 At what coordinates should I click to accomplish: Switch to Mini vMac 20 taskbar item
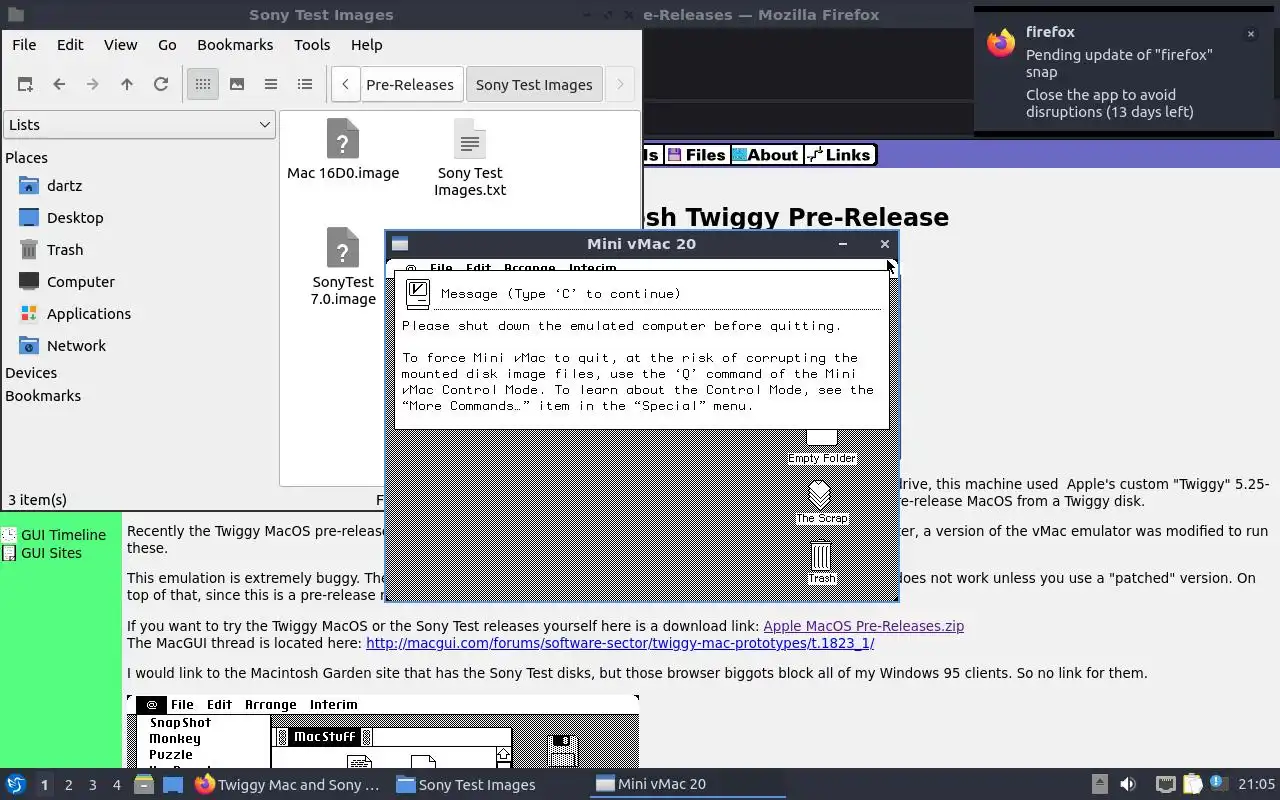pos(687,785)
